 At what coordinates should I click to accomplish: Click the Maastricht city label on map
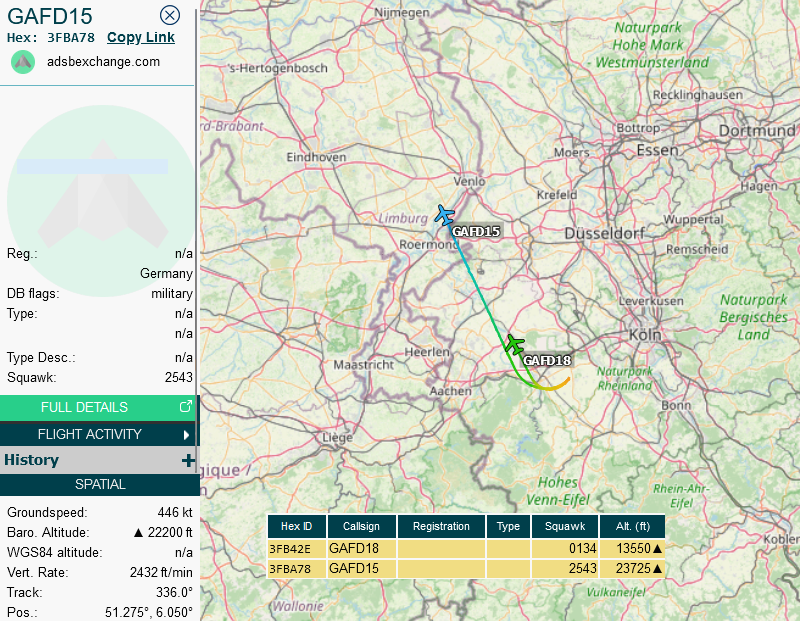(364, 365)
